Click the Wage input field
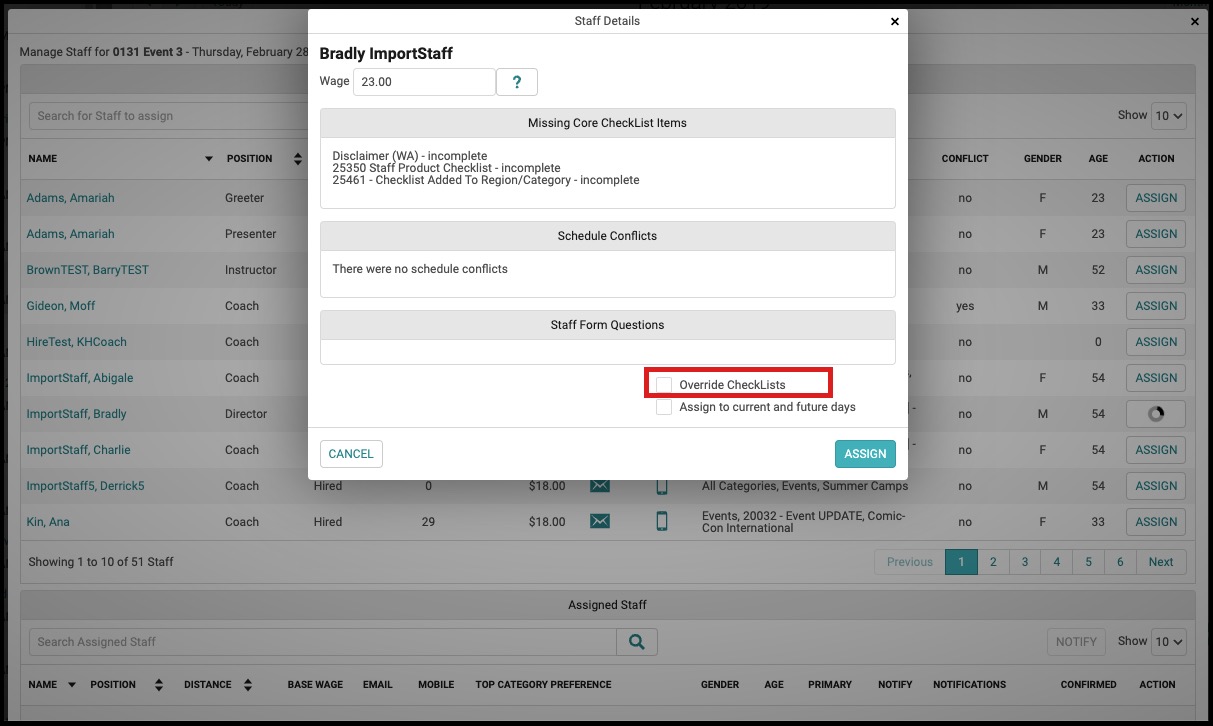 (x=424, y=82)
